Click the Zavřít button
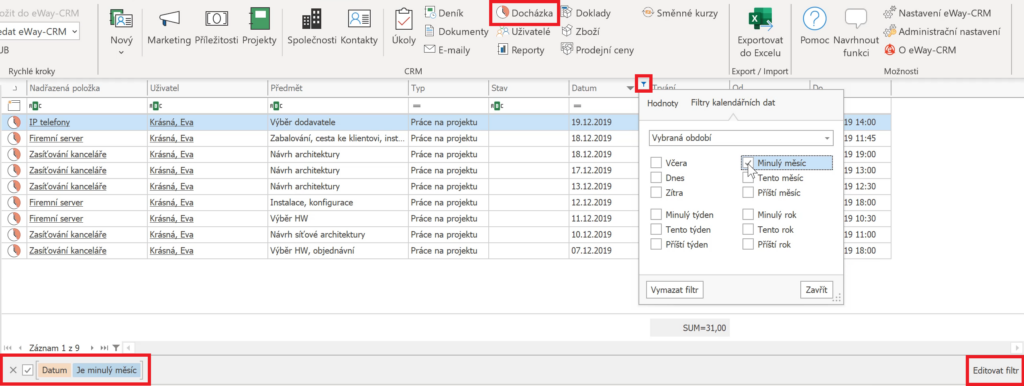 coord(816,289)
